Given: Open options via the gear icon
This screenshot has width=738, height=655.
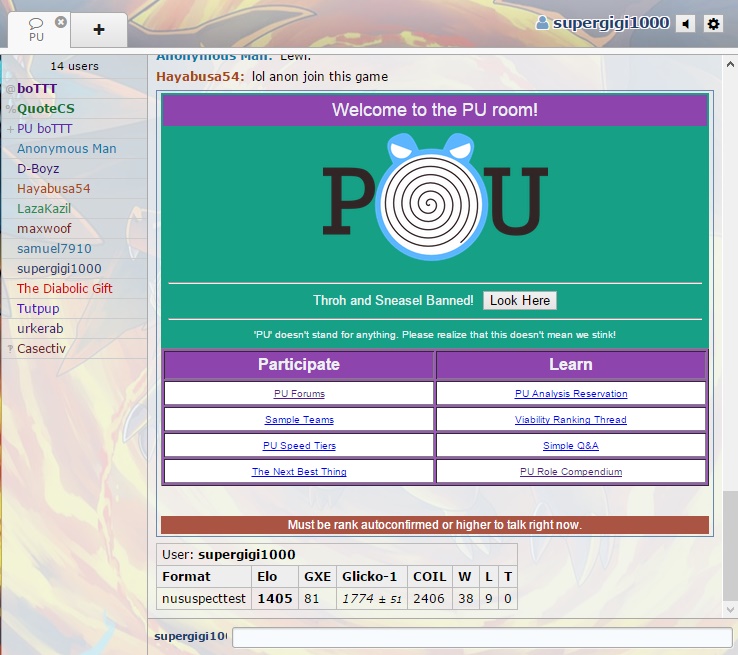Looking at the screenshot, I should pos(713,24).
